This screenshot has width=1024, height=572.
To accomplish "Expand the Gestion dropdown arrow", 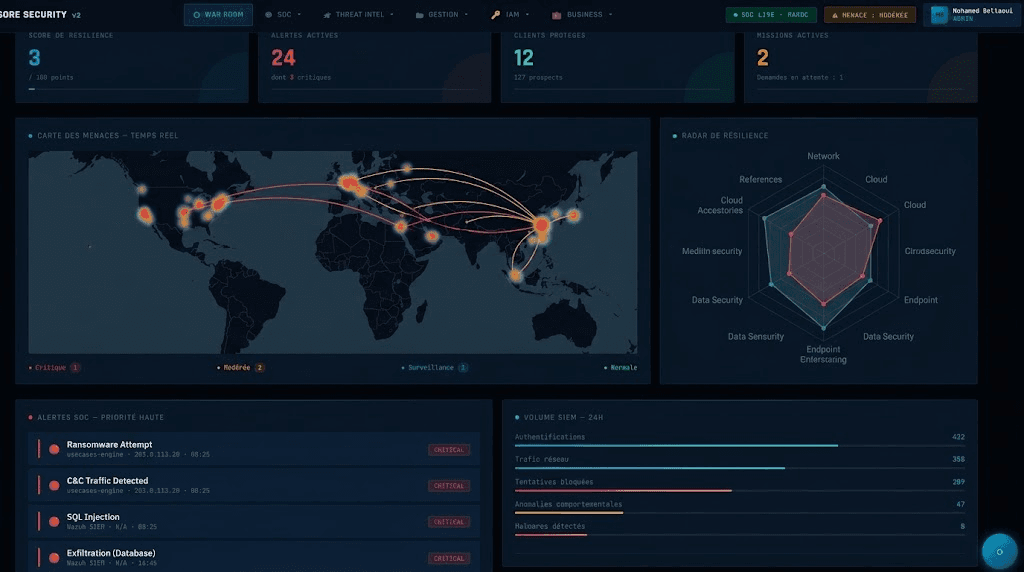I will pos(466,14).
